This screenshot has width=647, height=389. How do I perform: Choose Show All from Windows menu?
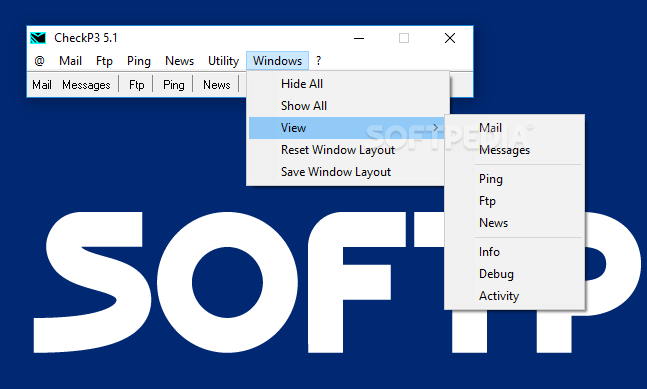pyautogui.click(x=347, y=106)
